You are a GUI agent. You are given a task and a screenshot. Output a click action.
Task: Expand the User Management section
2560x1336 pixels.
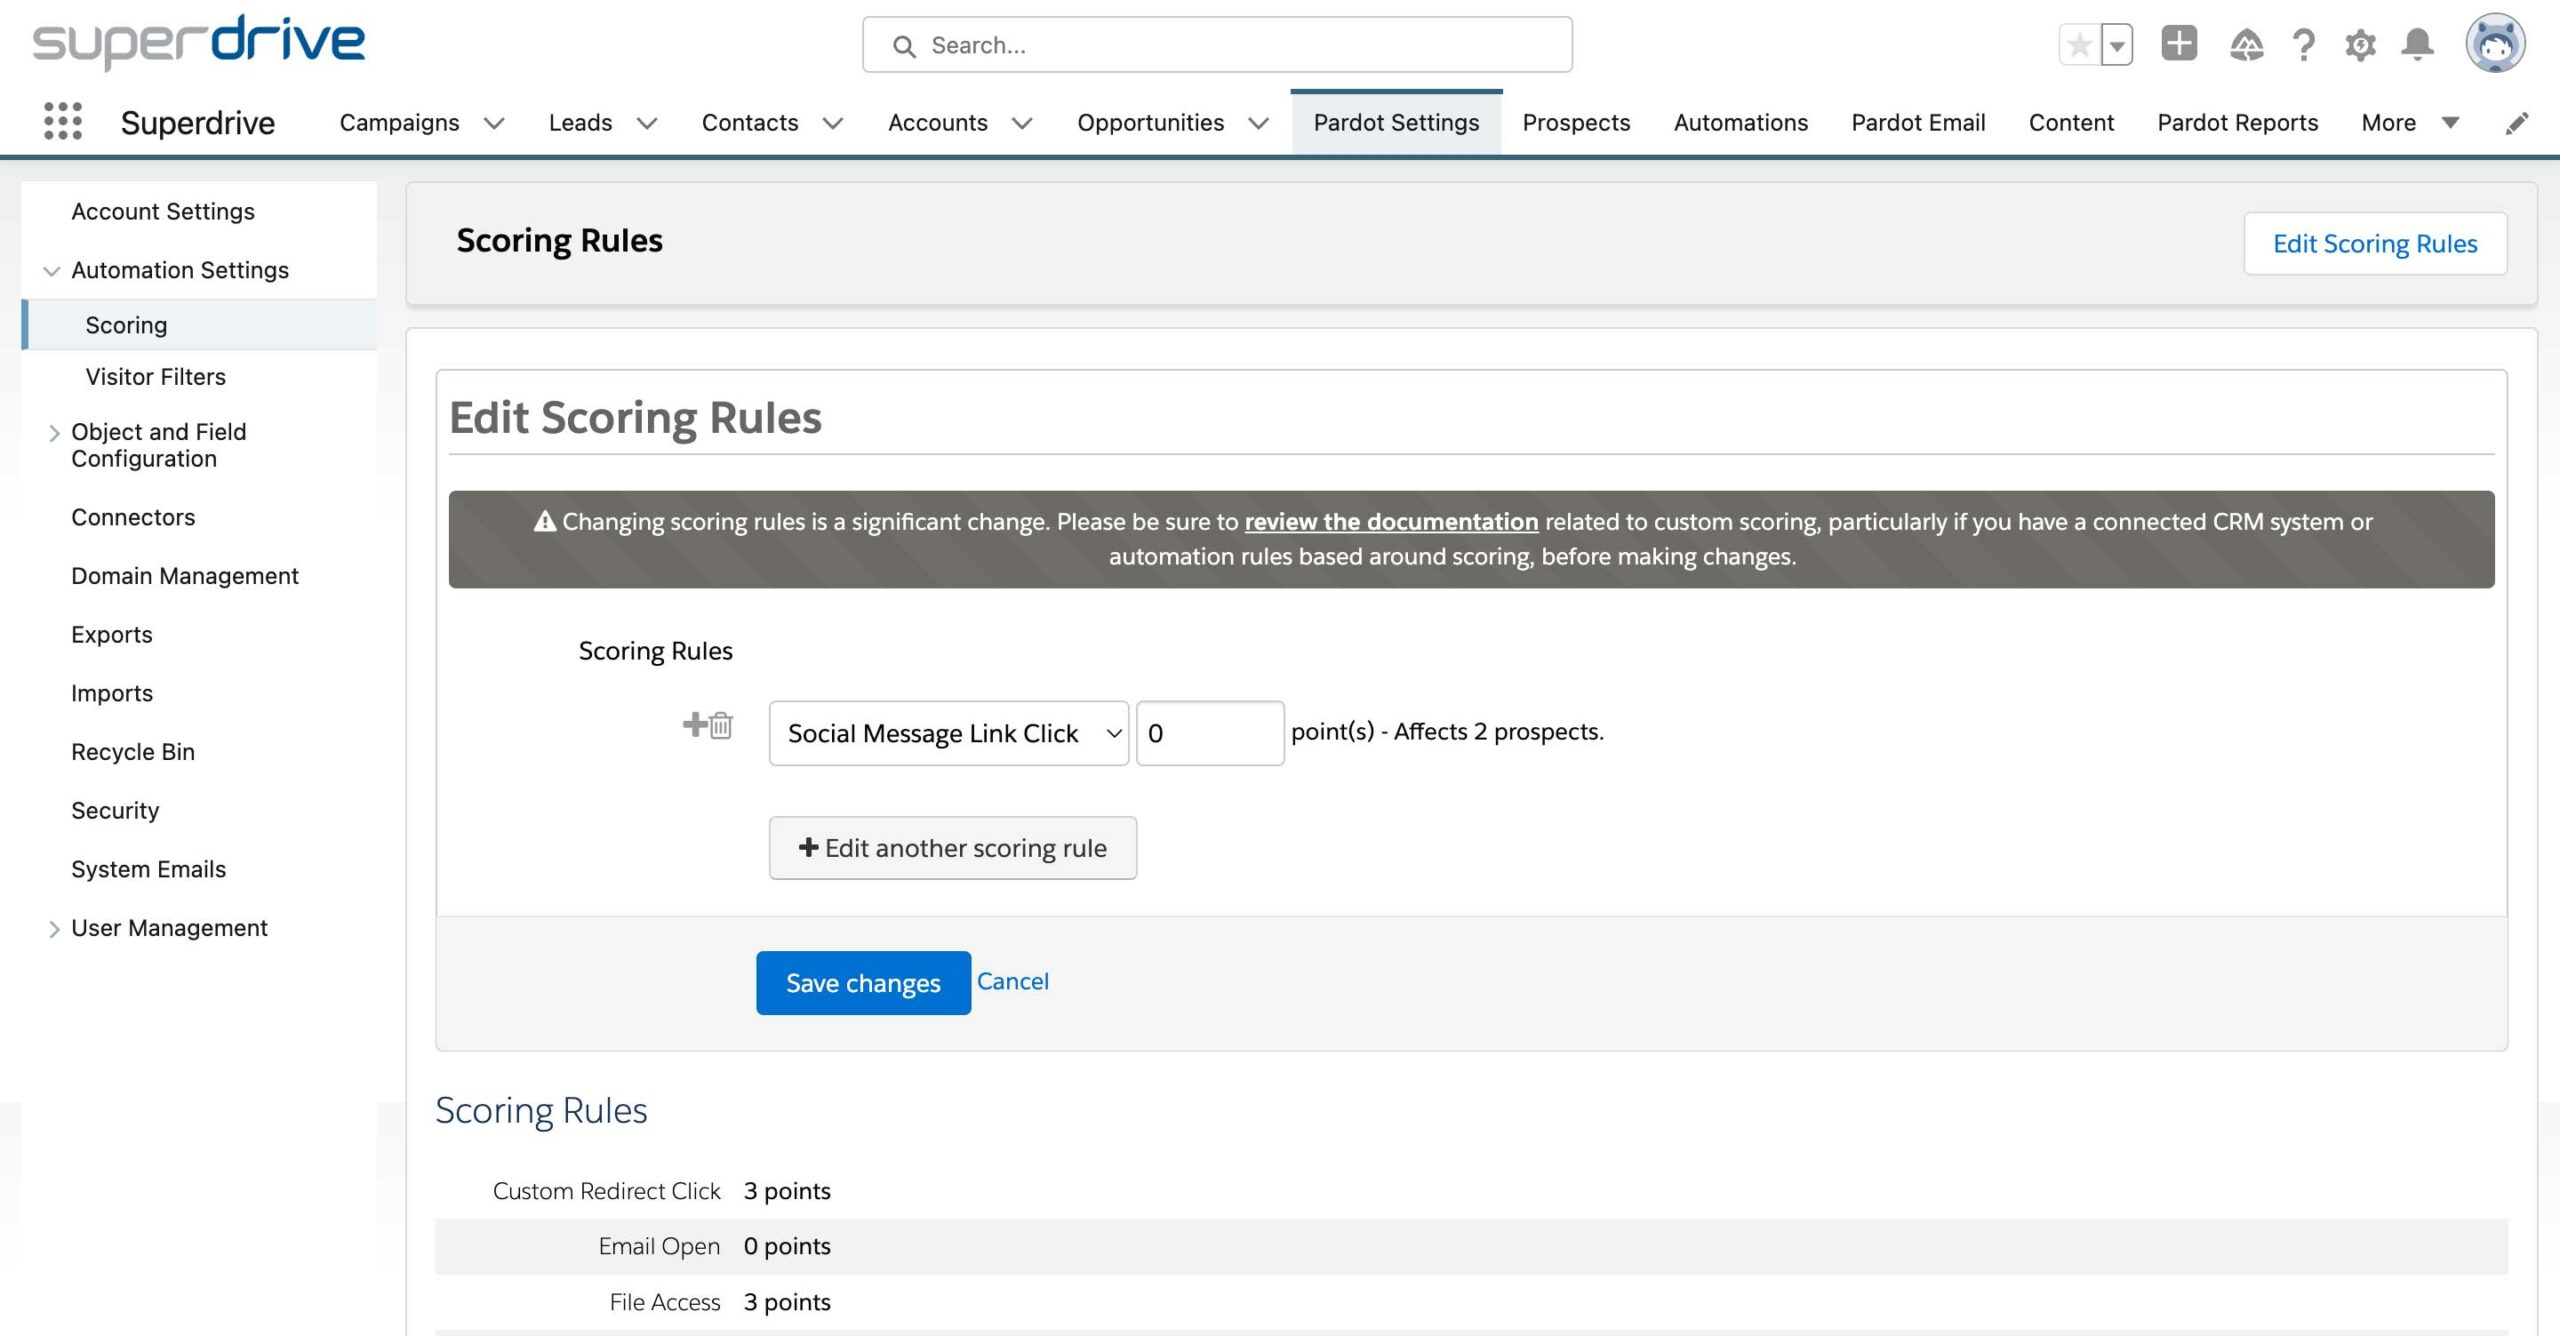click(54, 929)
